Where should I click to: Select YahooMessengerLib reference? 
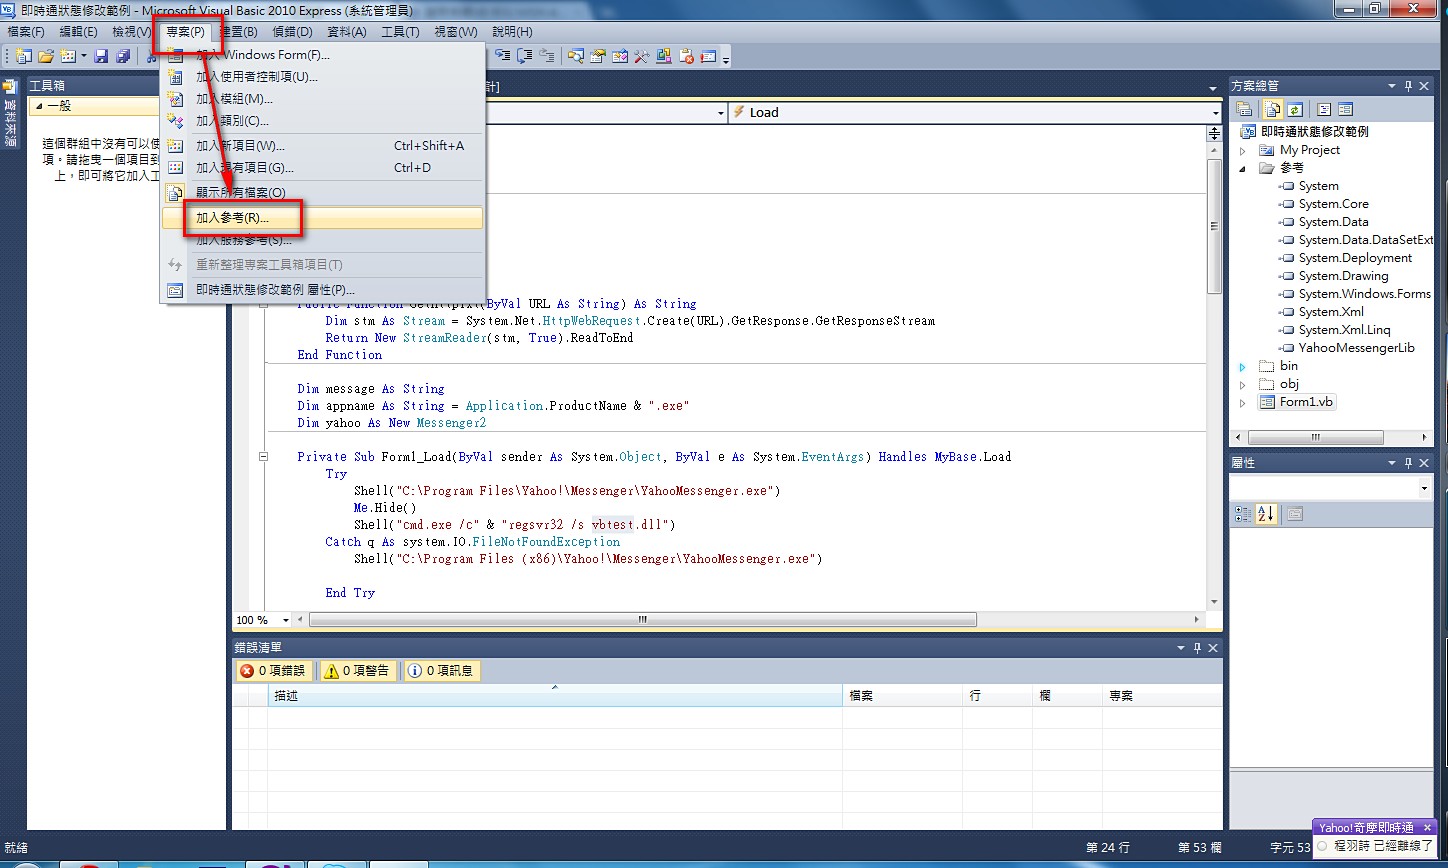(1356, 348)
